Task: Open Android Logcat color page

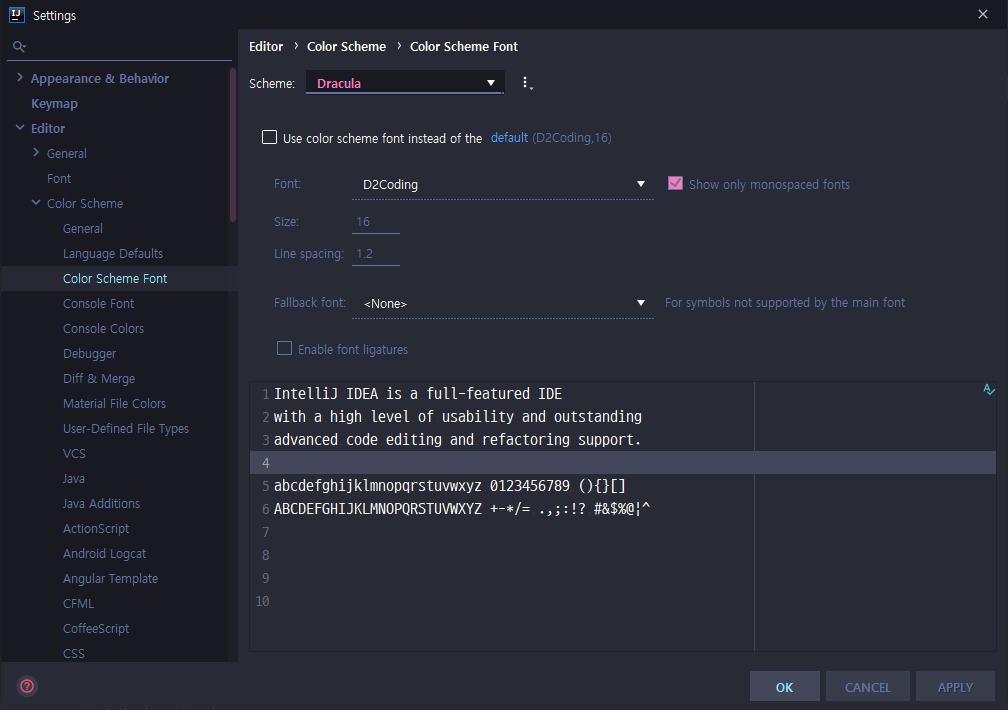Action: pos(104,554)
